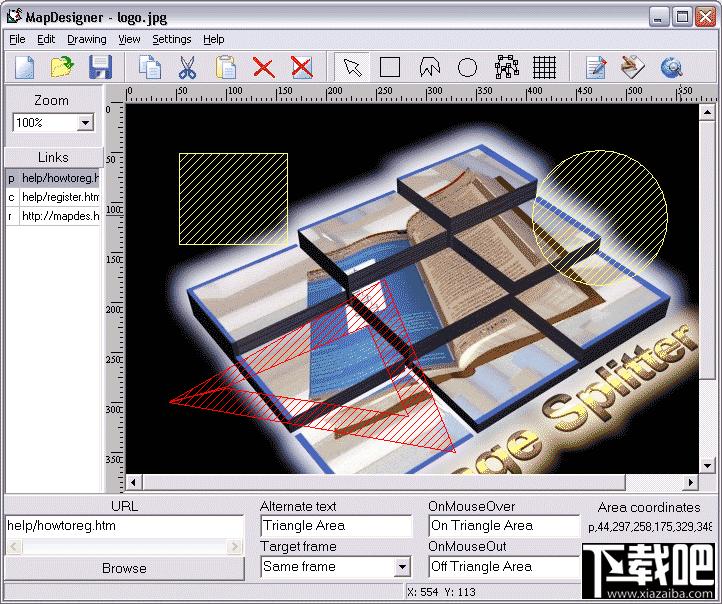Screen dimensions: 722x604
Task: Select the yellow rectangle hotspot area
Action: pyautogui.click(x=233, y=199)
